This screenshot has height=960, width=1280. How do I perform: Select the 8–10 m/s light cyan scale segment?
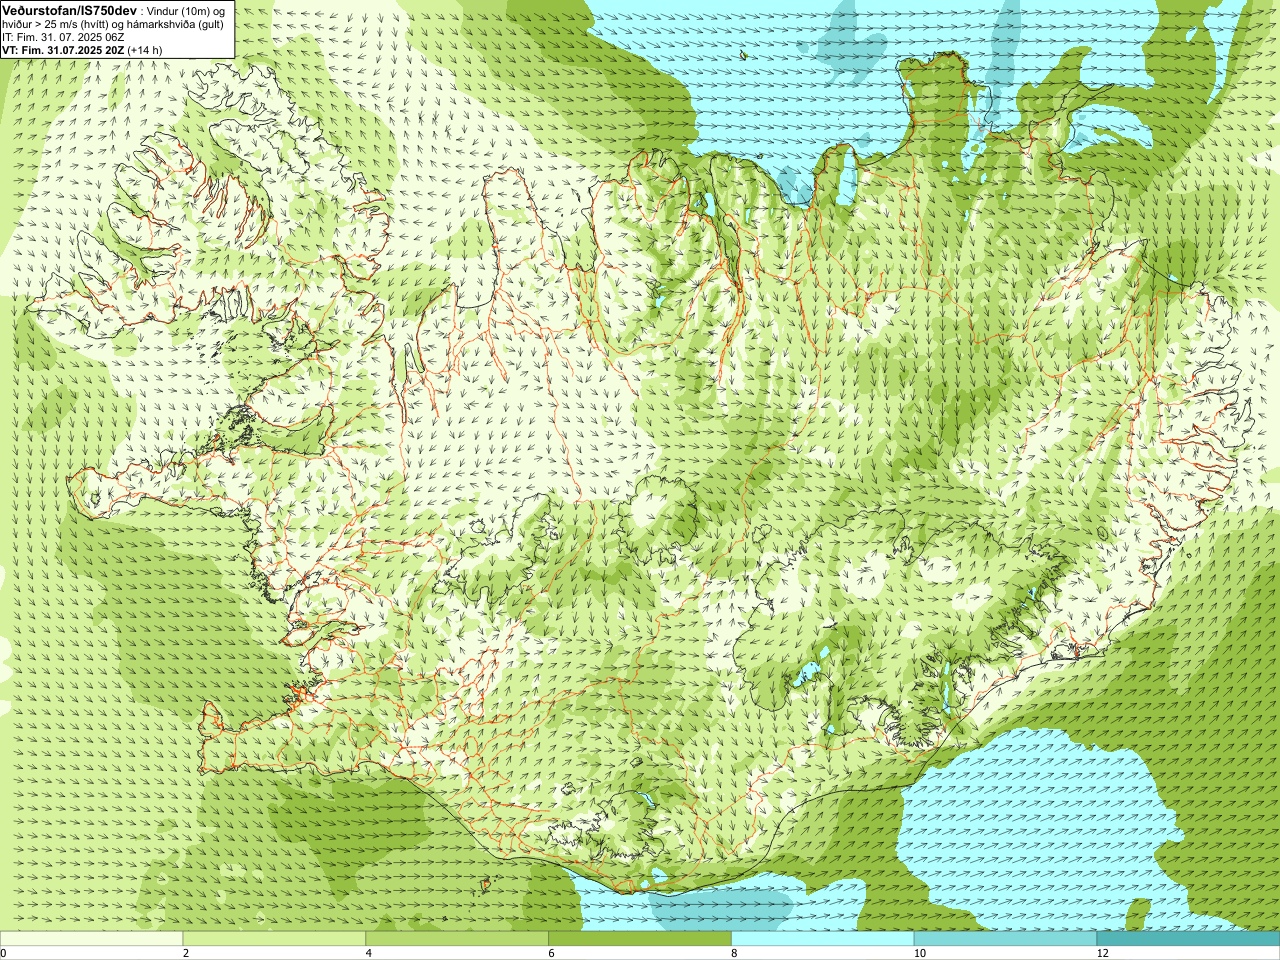822,938
